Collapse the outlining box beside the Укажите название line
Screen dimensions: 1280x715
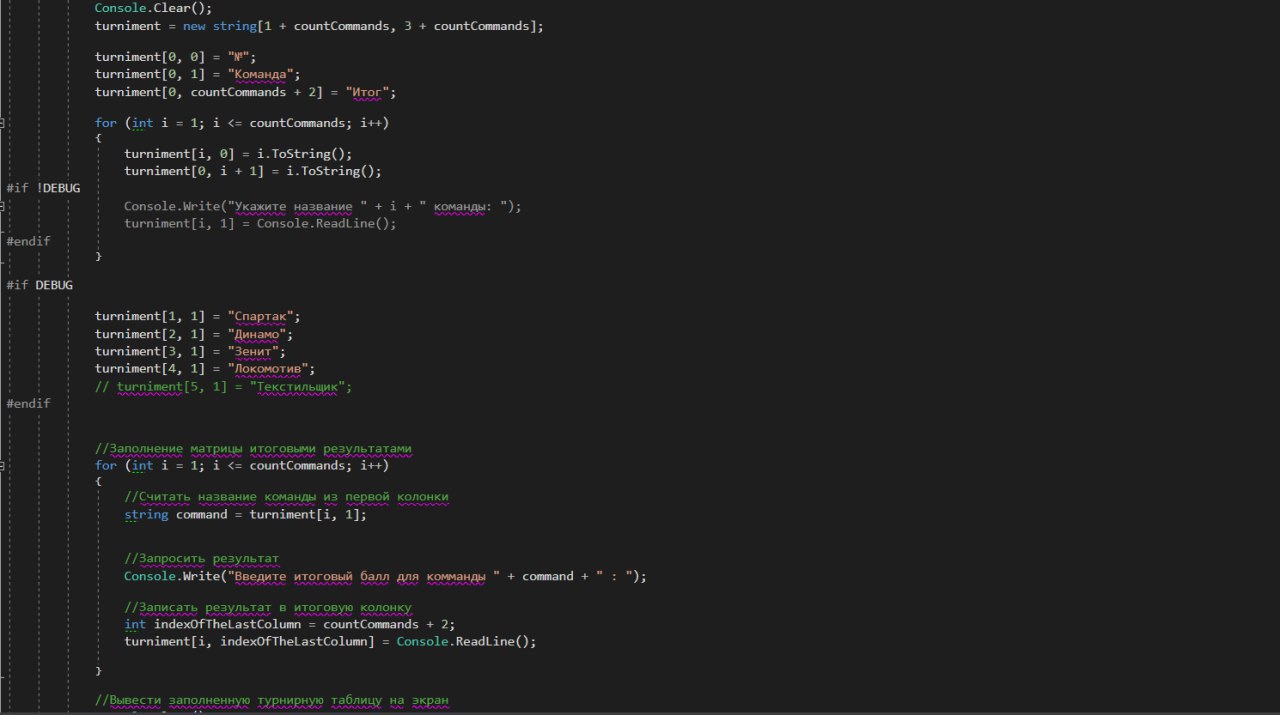coord(3,206)
